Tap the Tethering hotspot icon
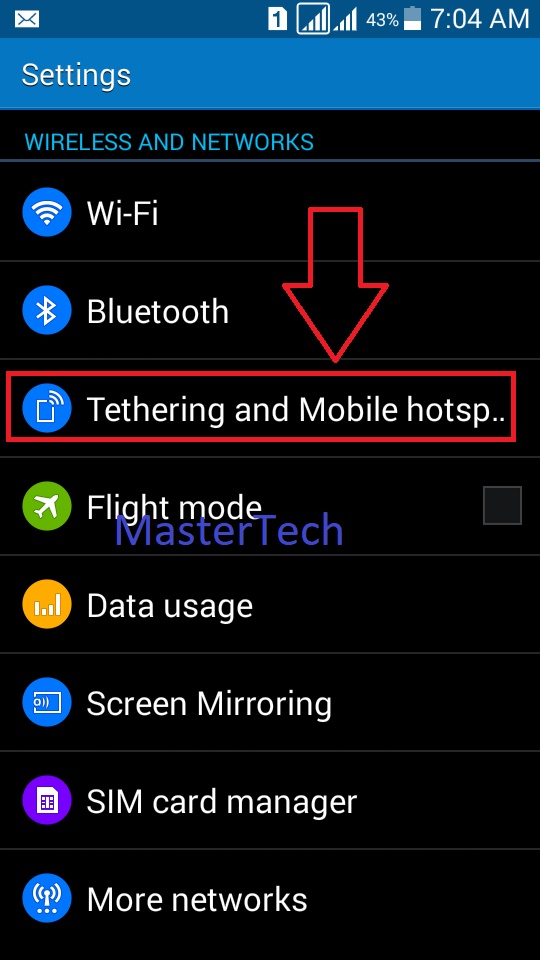 coord(47,408)
